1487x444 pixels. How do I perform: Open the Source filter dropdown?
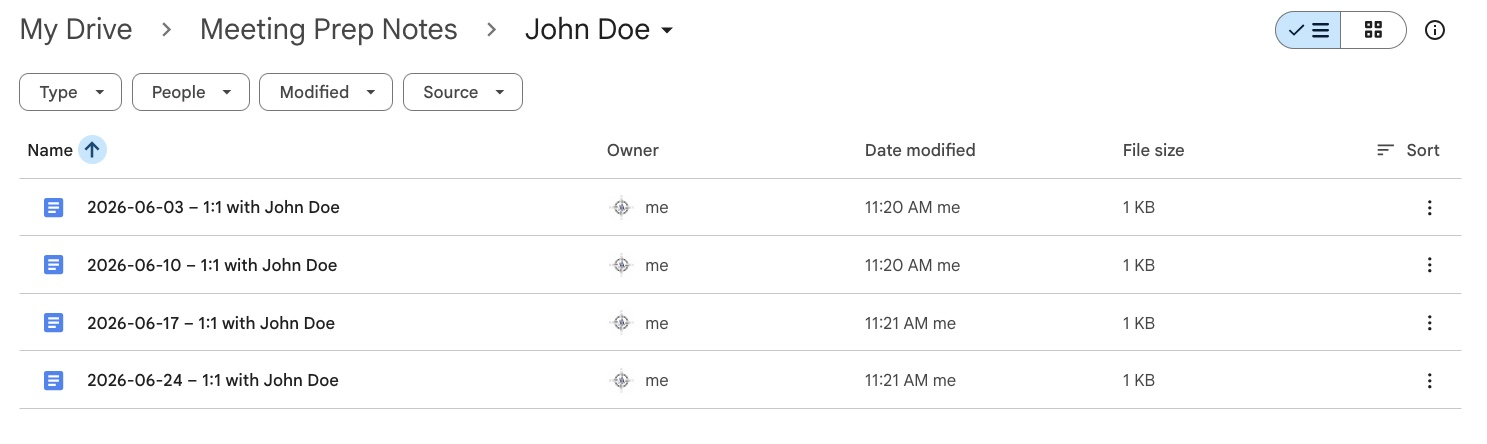[x=463, y=92]
